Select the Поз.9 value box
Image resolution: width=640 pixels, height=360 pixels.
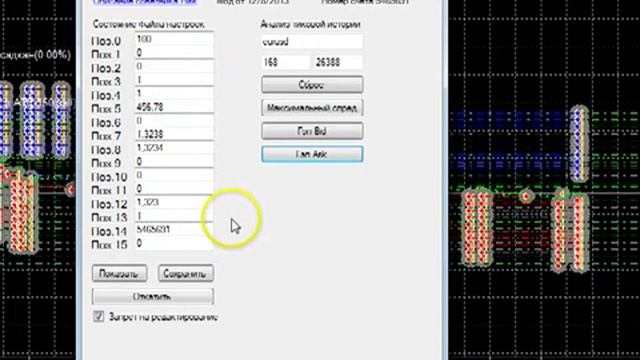pos(174,162)
